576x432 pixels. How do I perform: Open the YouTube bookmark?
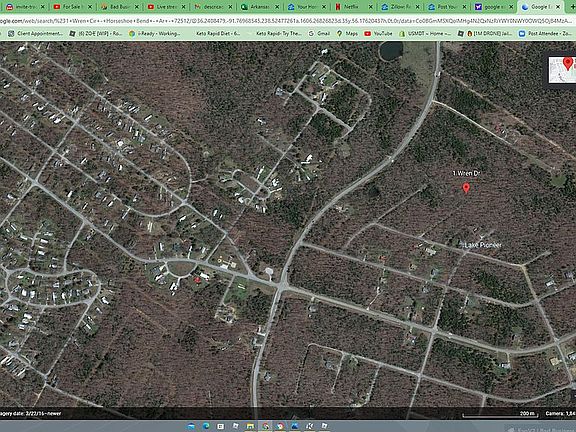coord(378,33)
